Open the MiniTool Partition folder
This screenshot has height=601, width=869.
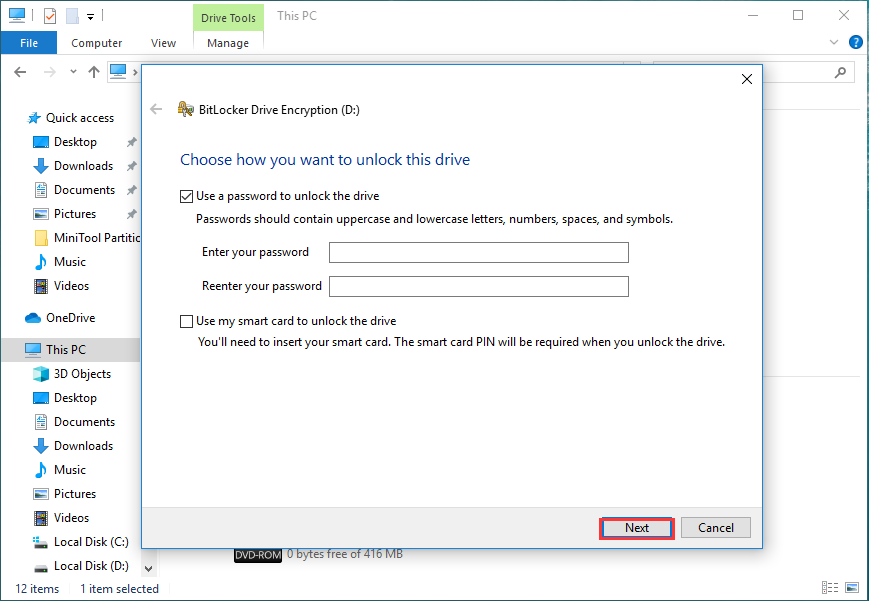(88, 238)
